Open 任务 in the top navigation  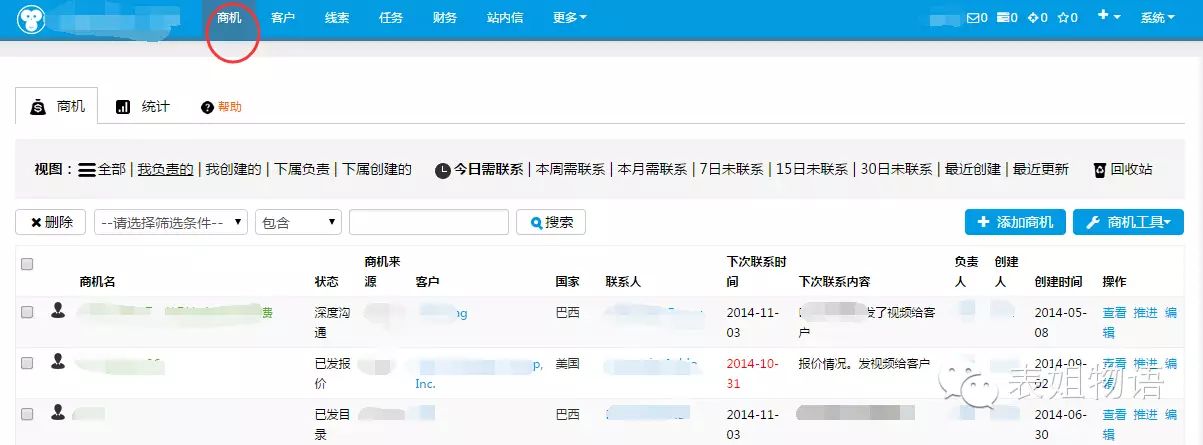click(x=391, y=18)
